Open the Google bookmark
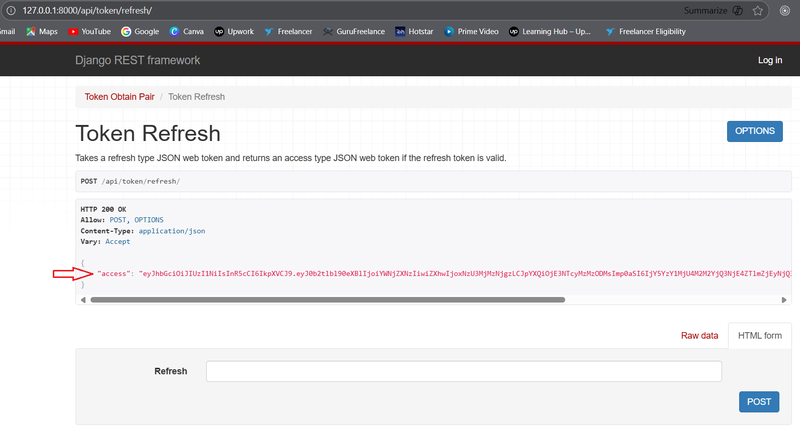 [x=140, y=31]
